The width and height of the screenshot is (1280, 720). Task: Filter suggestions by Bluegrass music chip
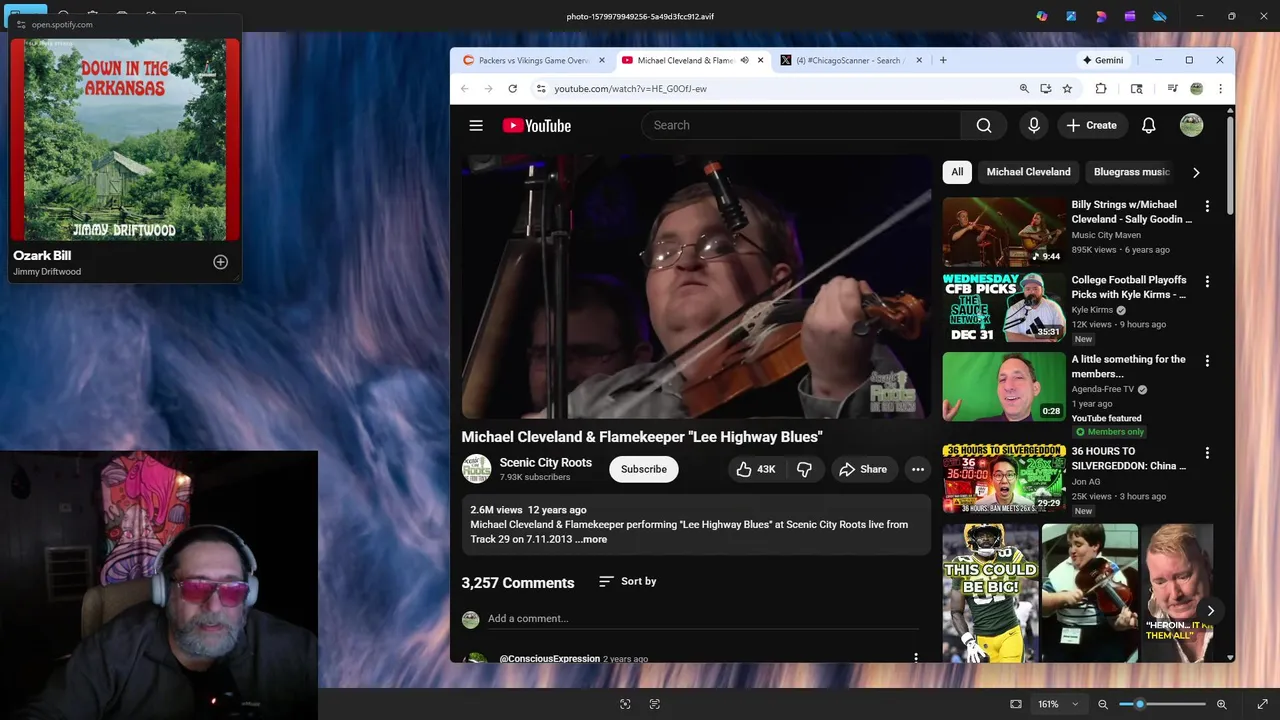[1131, 172]
